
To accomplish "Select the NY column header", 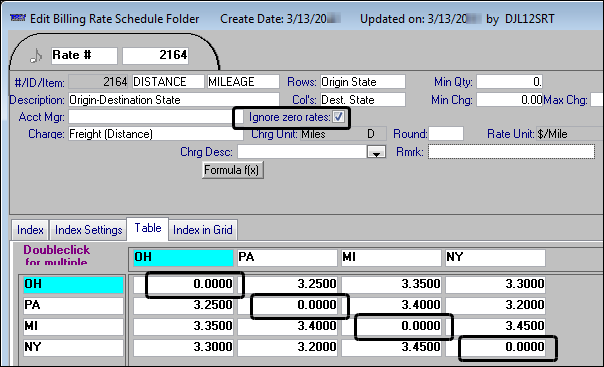I will (x=495, y=258).
